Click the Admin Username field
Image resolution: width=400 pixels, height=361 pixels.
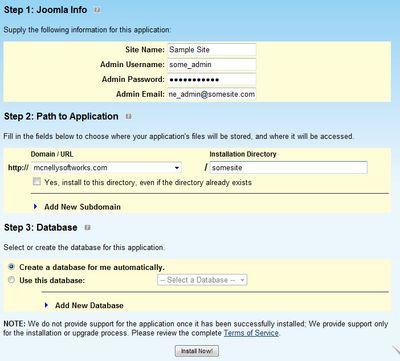212,65
